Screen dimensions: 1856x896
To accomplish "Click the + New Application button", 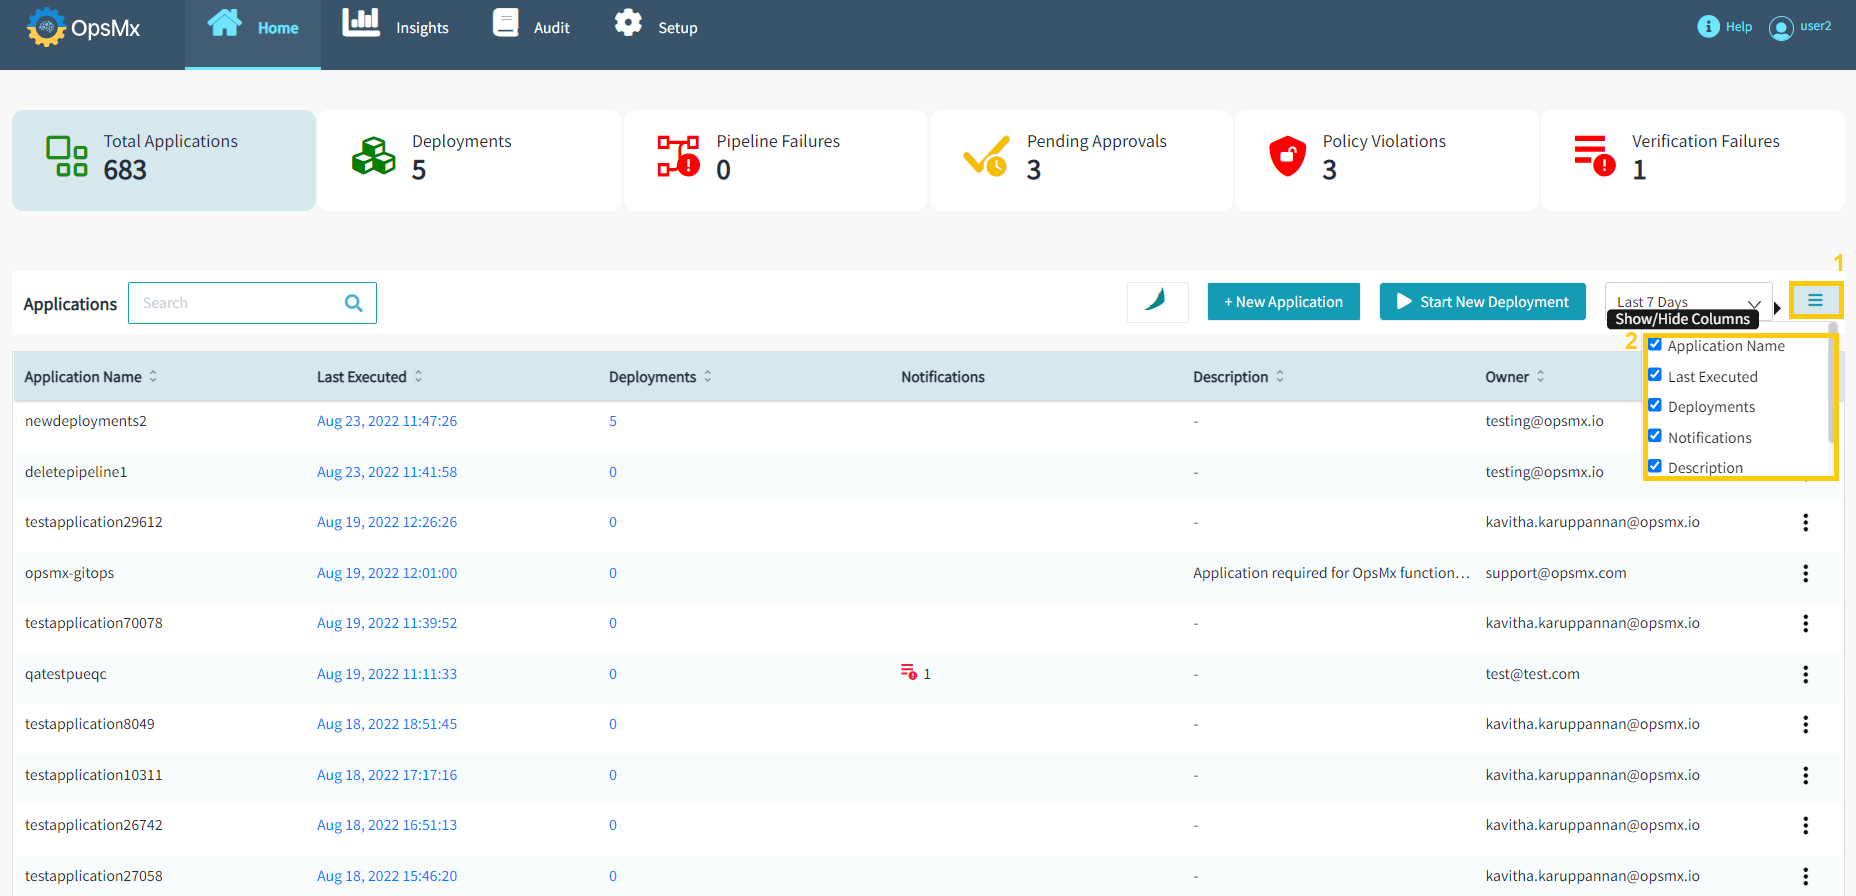I will click(1283, 301).
